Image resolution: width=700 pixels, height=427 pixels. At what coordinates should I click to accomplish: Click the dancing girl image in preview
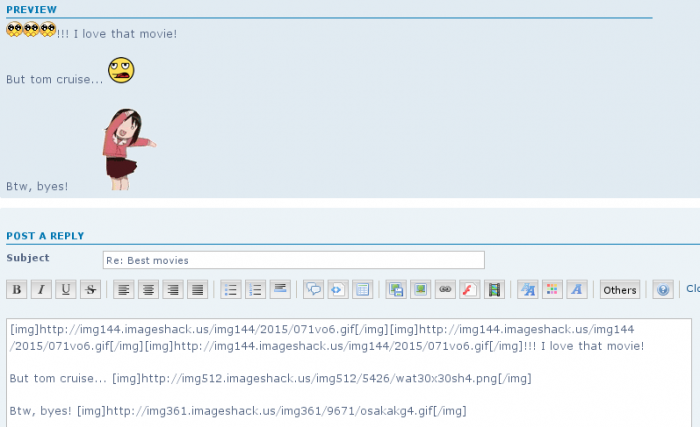129,149
